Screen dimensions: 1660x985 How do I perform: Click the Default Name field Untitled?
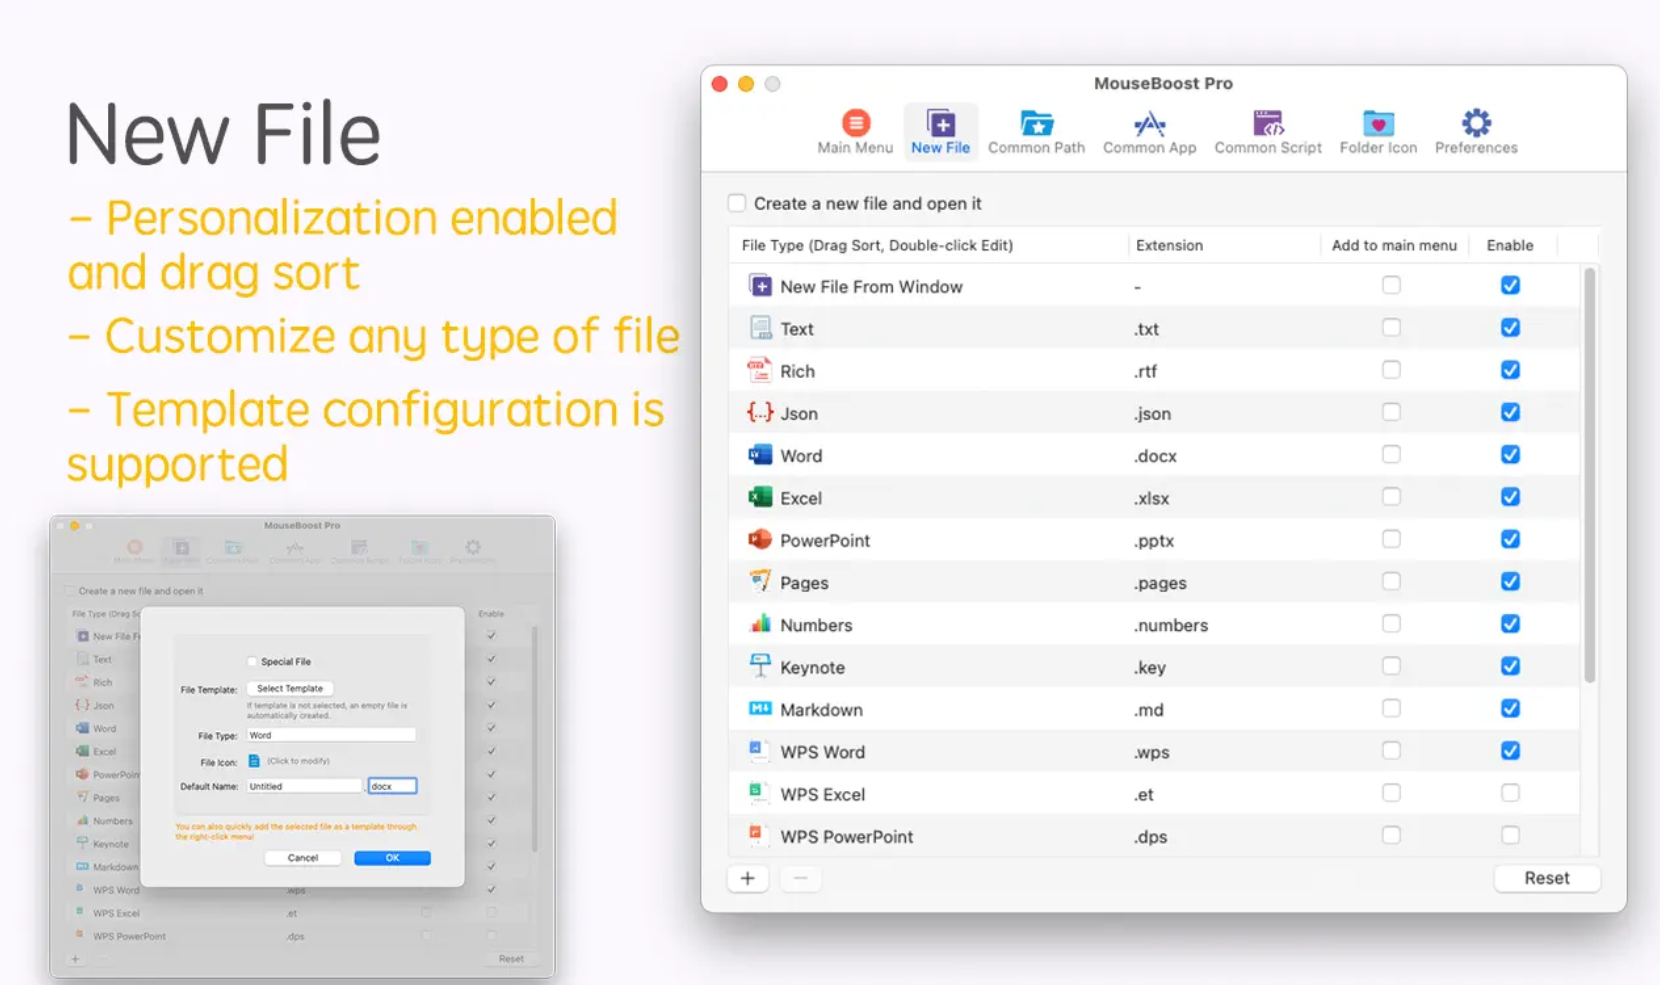pos(304,786)
